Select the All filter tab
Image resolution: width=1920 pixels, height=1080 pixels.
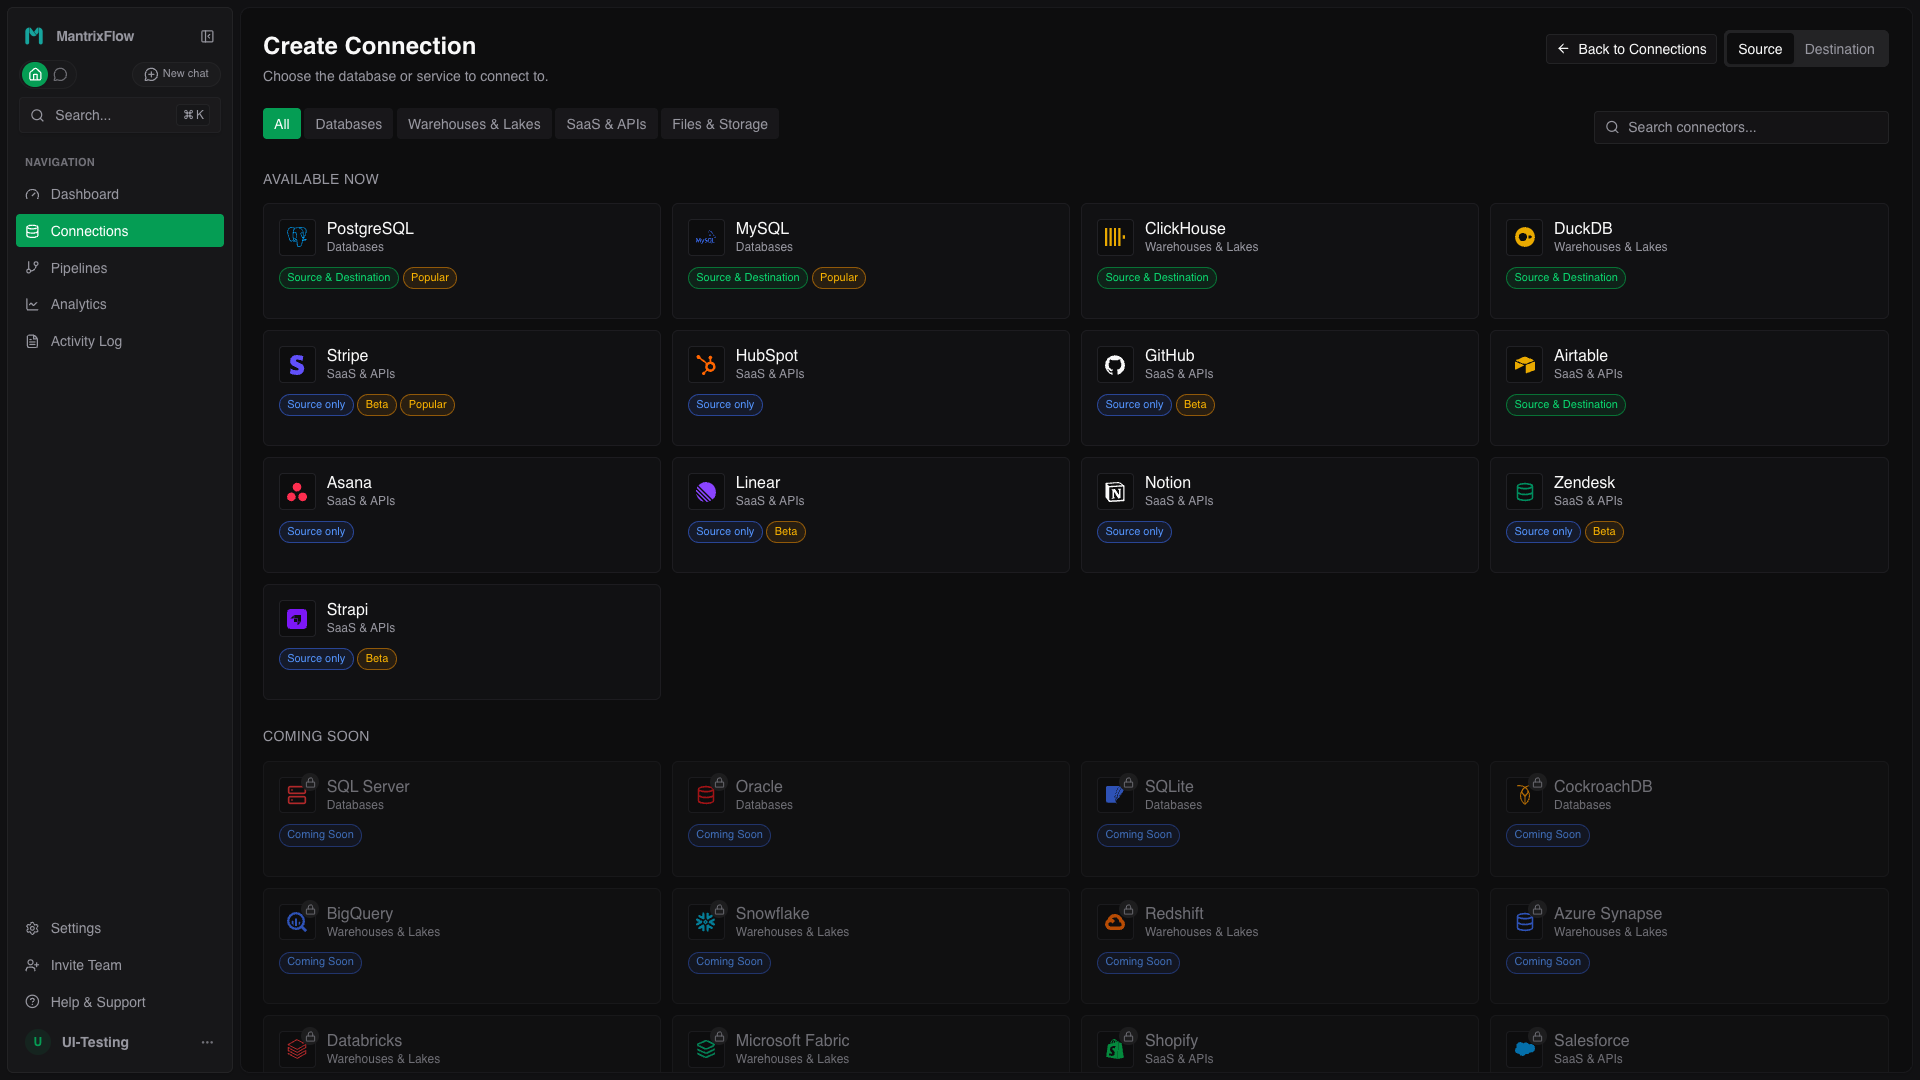pos(282,124)
